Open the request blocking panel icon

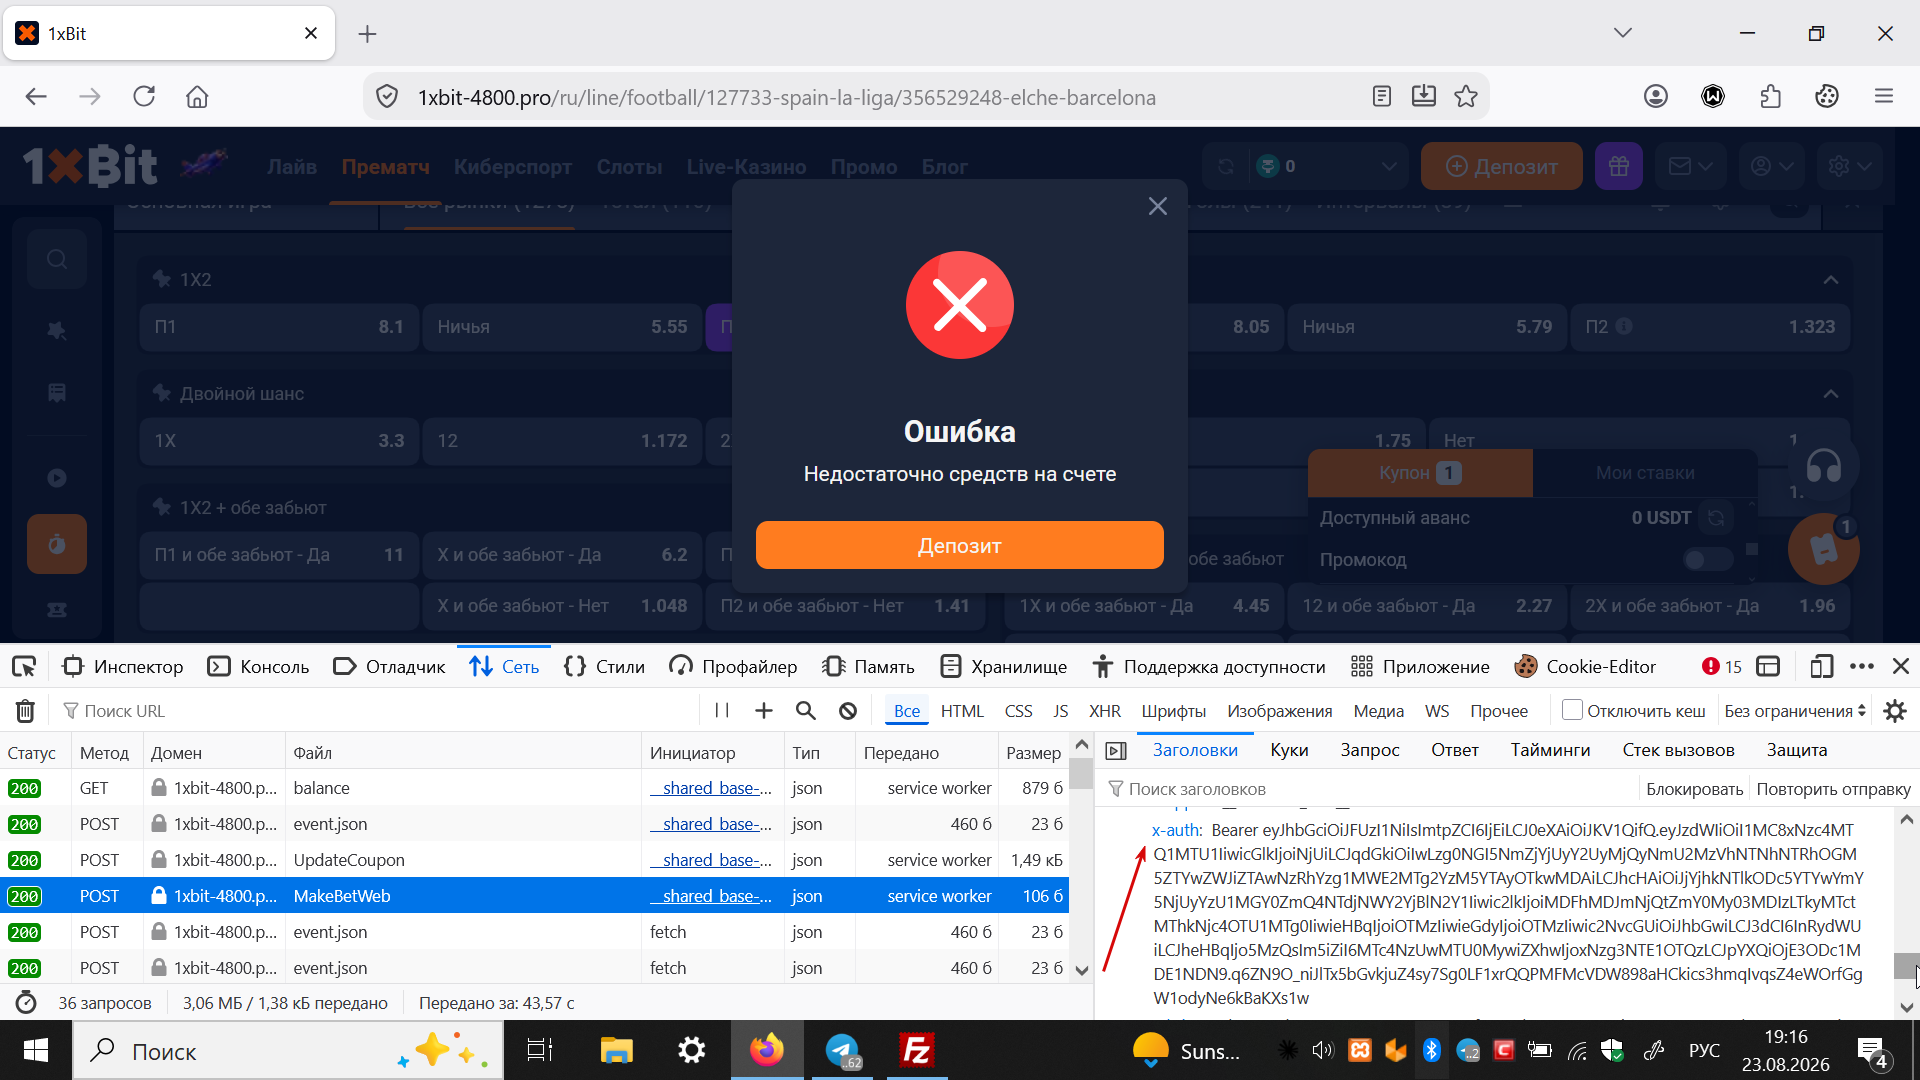click(x=848, y=711)
